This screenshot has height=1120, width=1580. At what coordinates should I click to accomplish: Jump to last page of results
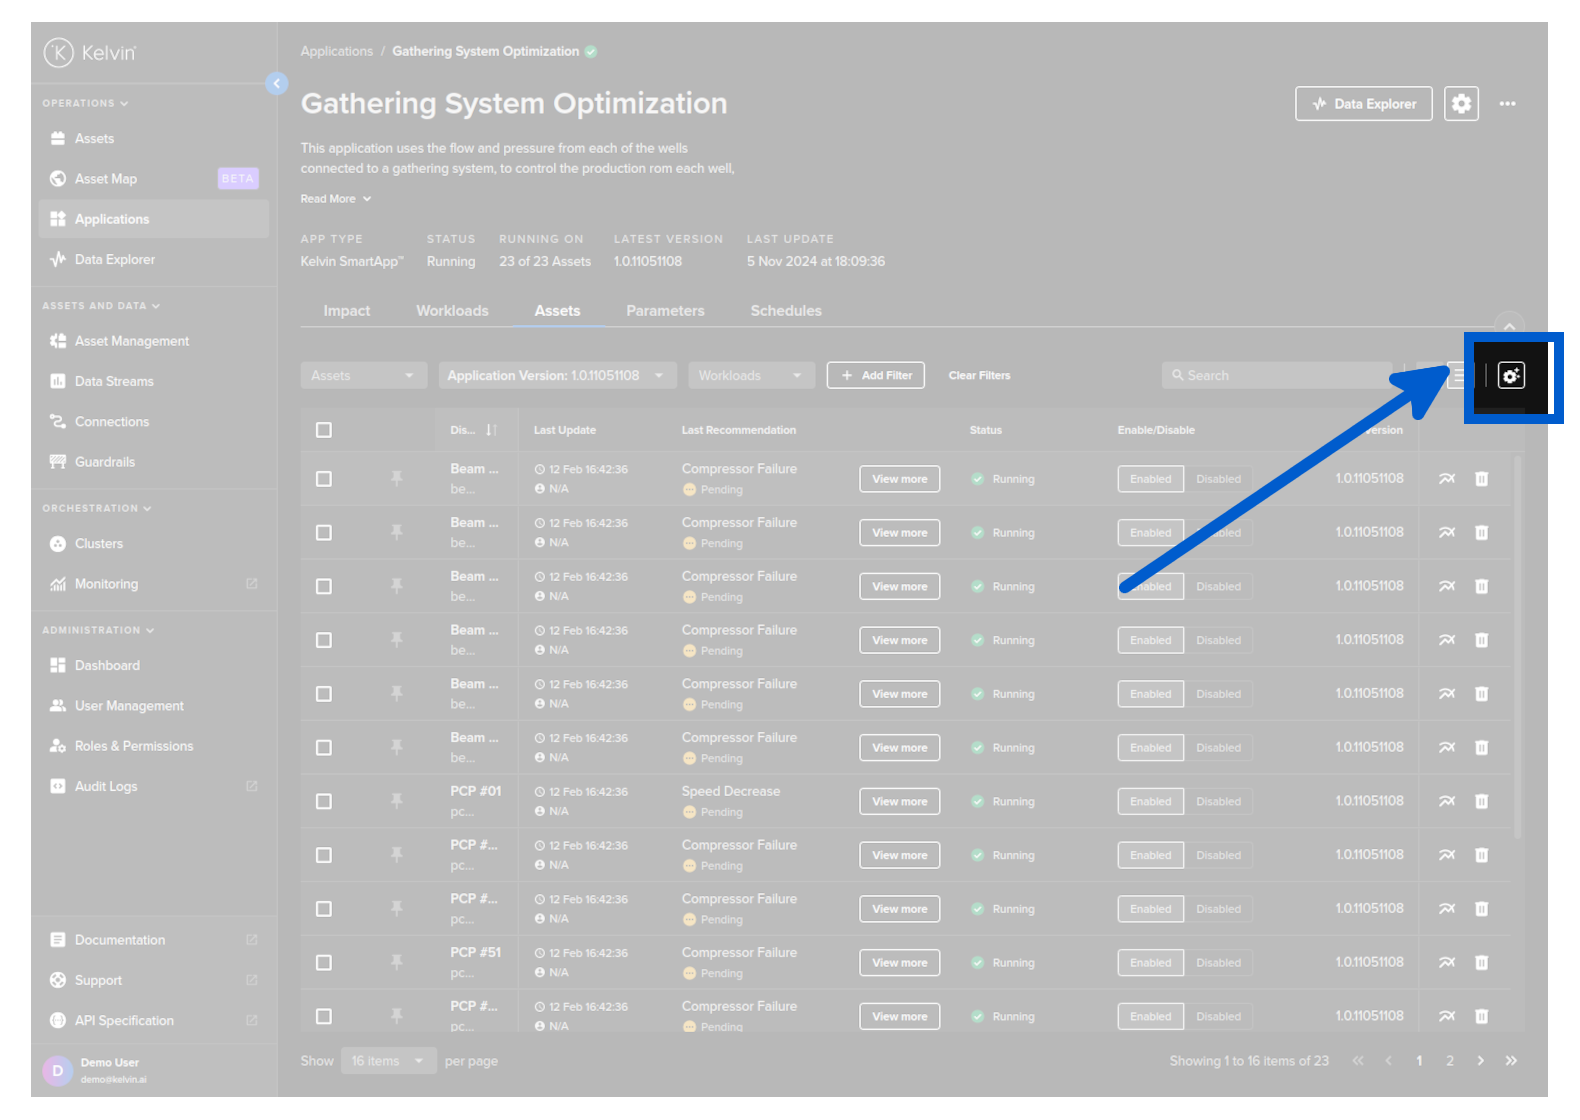pyautogui.click(x=1511, y=1061)
